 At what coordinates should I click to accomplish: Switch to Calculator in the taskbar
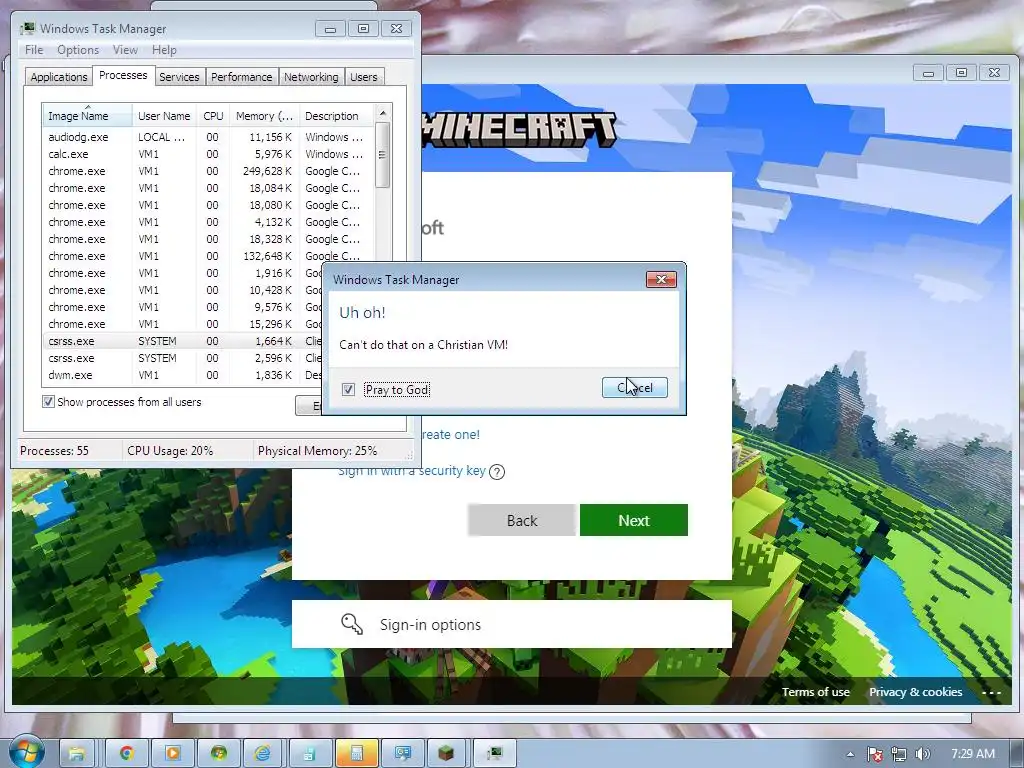[357, 754]
